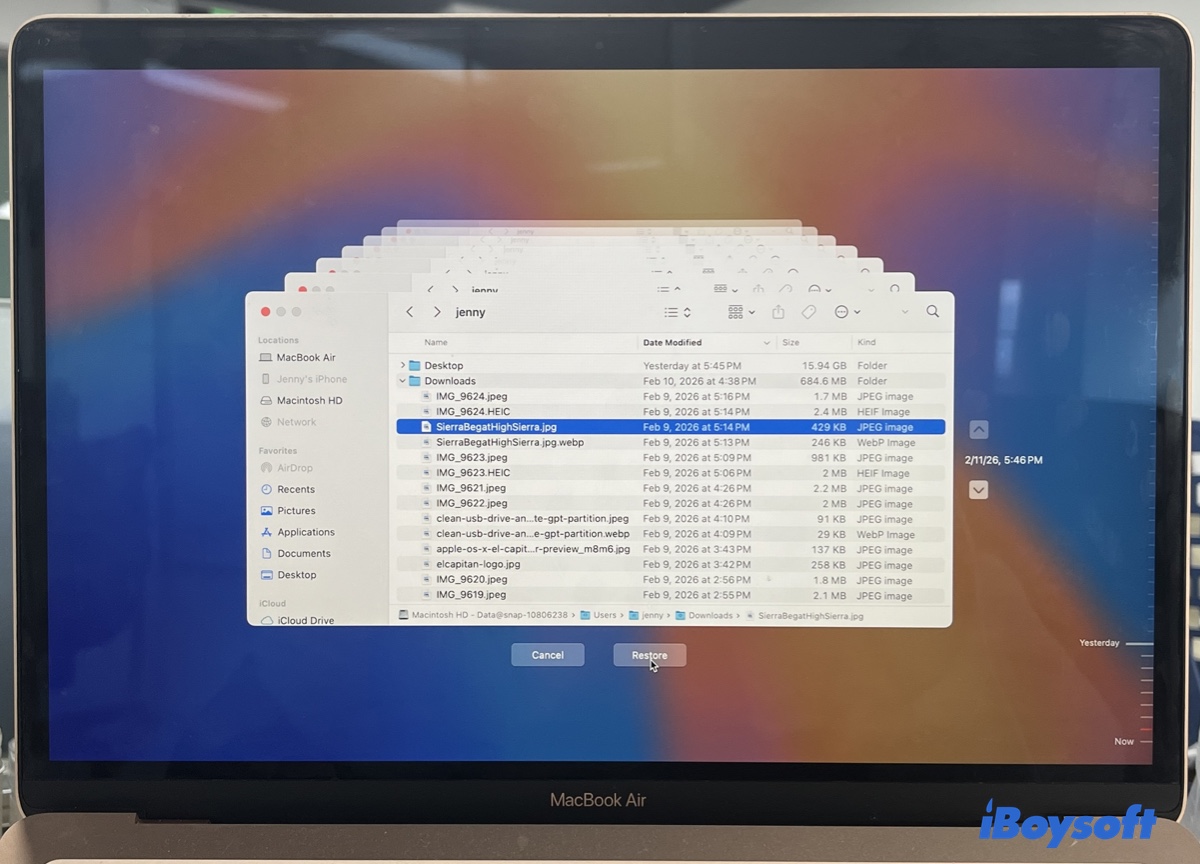The width and height of the screenshot is (1200, 864).
Task: Click the Tags icon in the toolbar
Action: [x=807, y=312]
